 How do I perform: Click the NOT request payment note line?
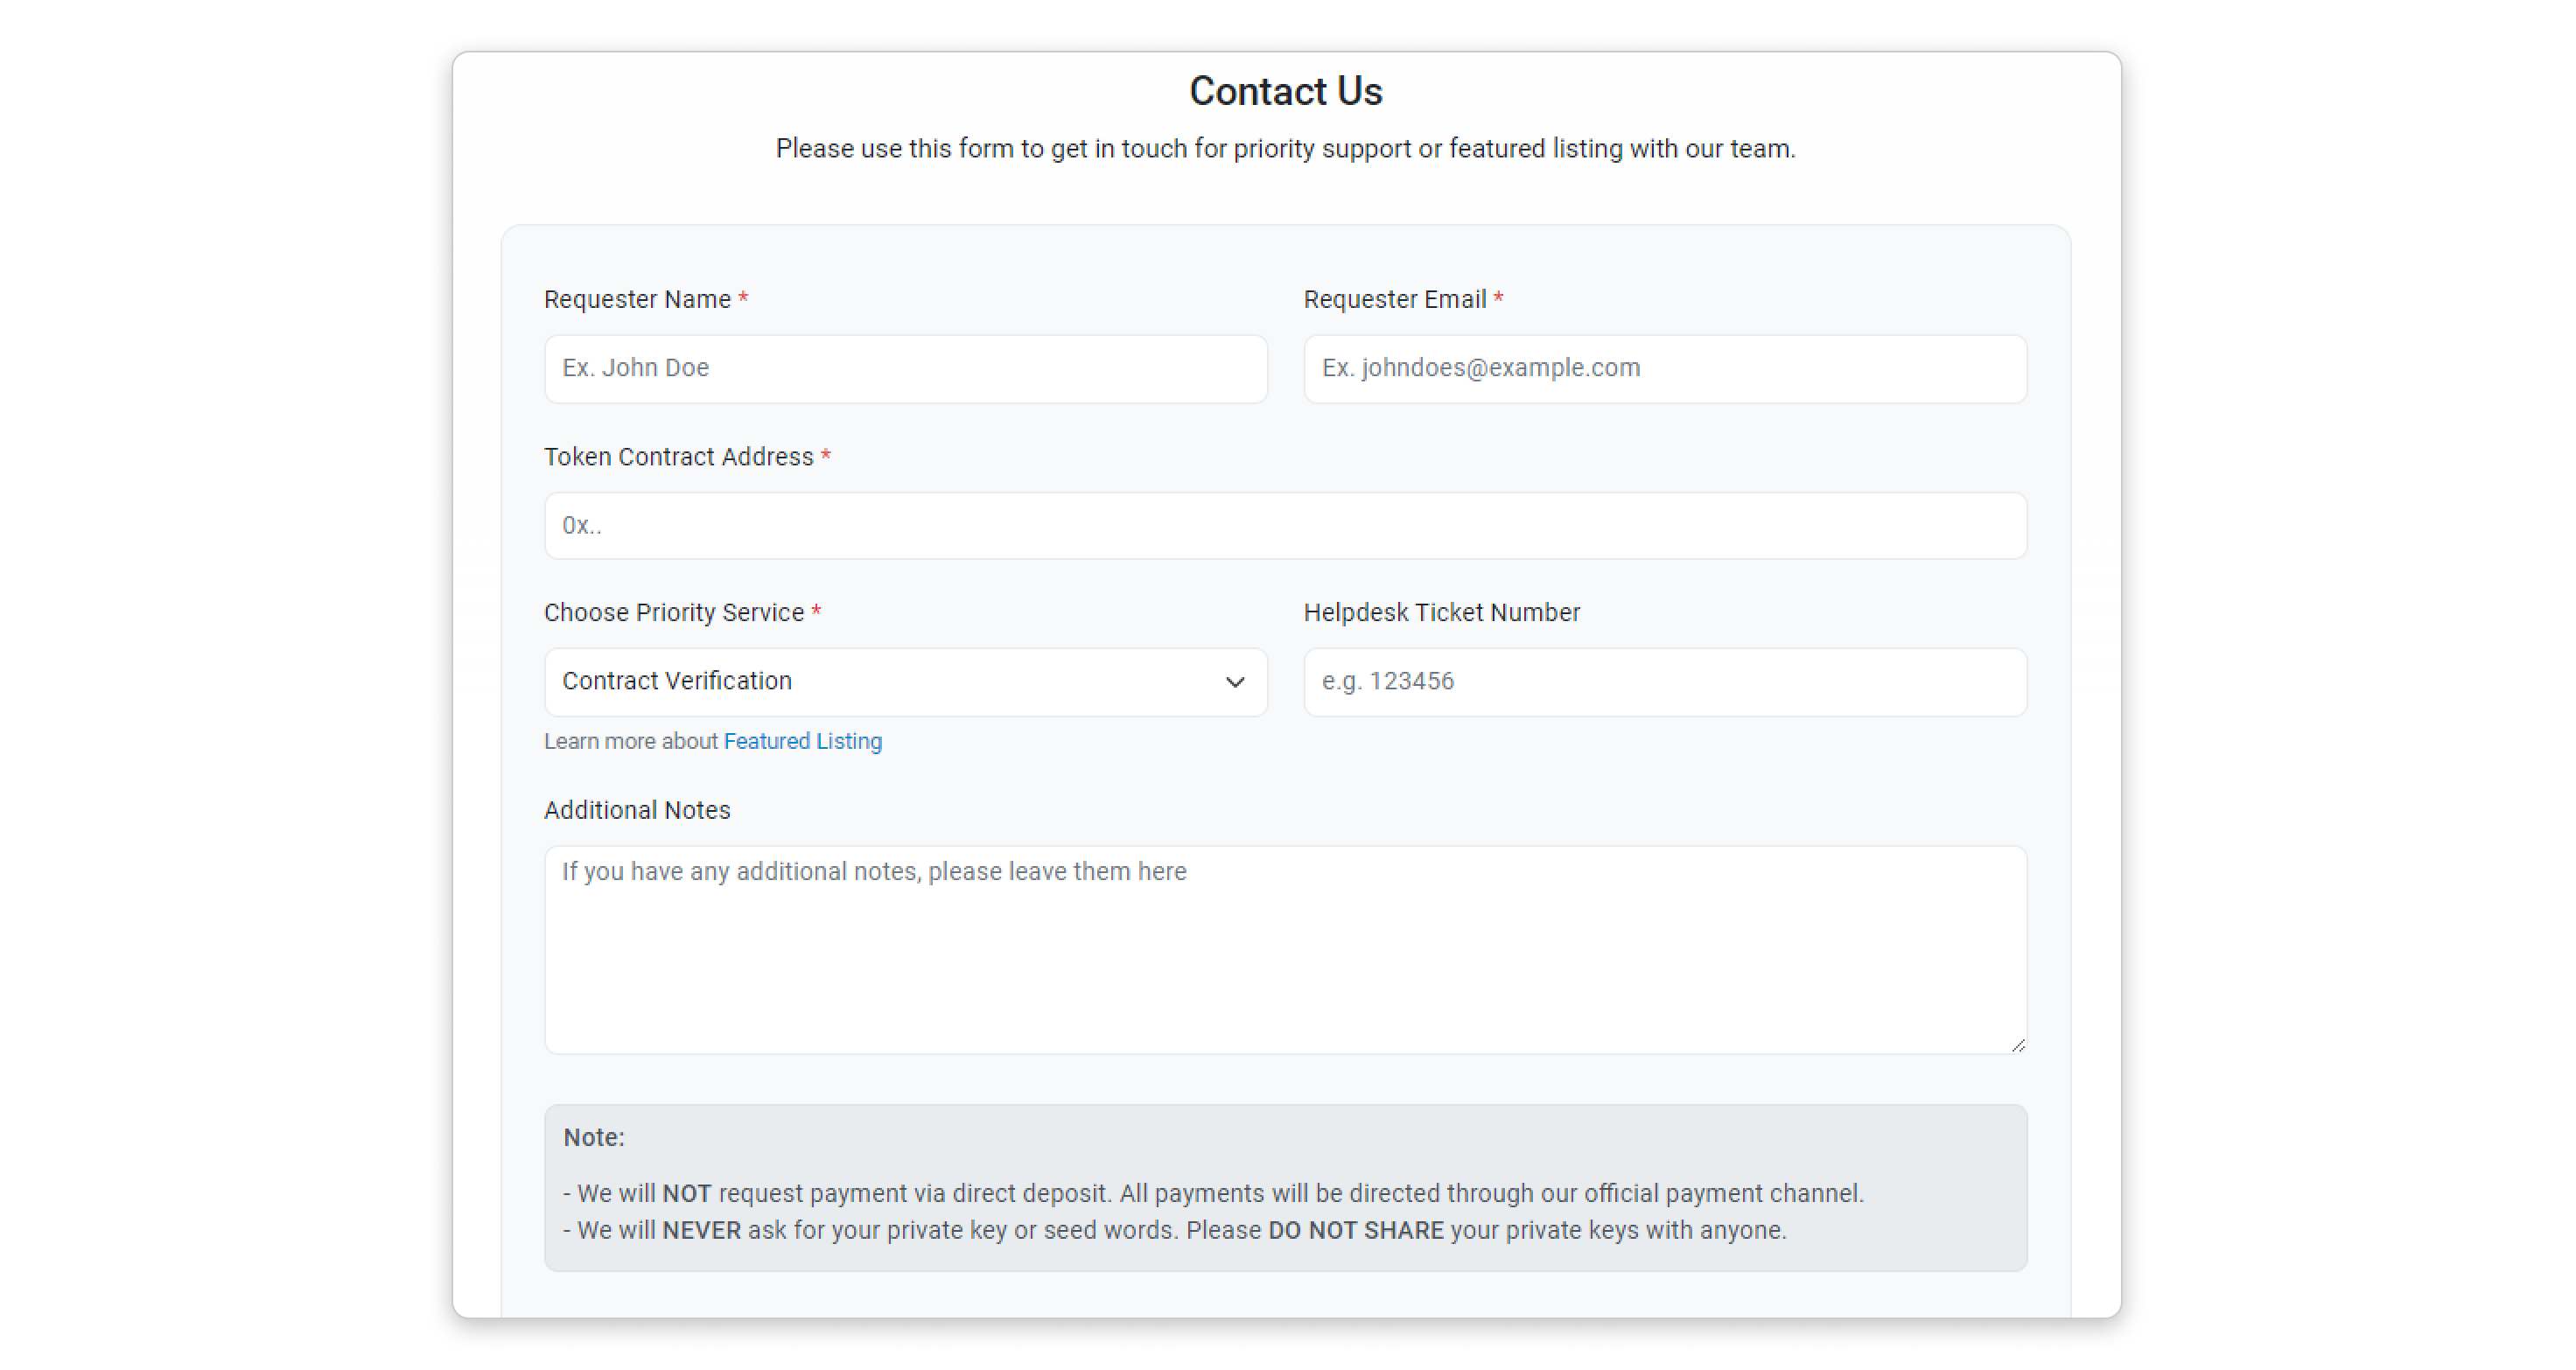tap(1212, 1193)
